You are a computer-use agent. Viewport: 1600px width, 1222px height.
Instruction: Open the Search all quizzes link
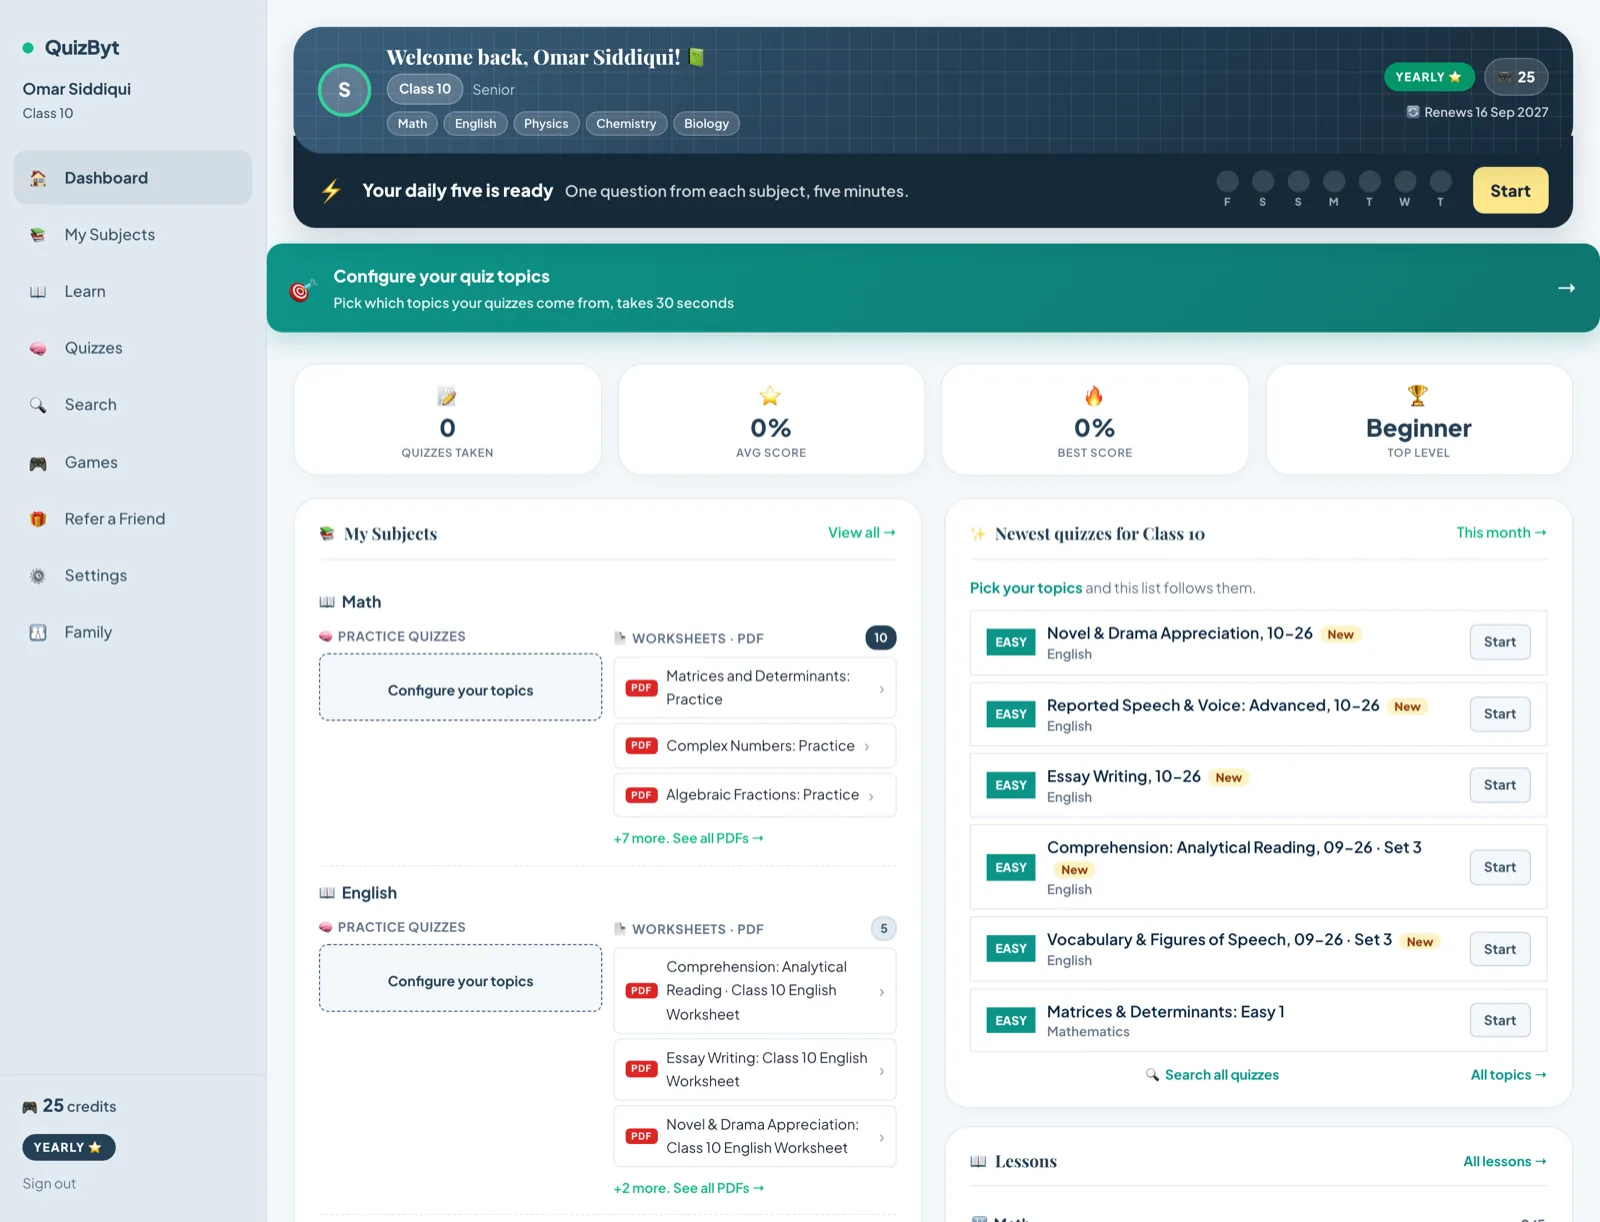(1212, 1075)
